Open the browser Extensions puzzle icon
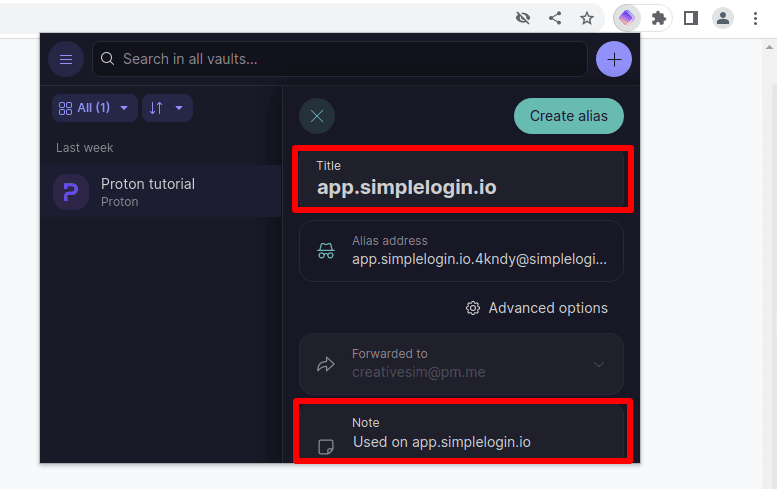 click(659, 18)
